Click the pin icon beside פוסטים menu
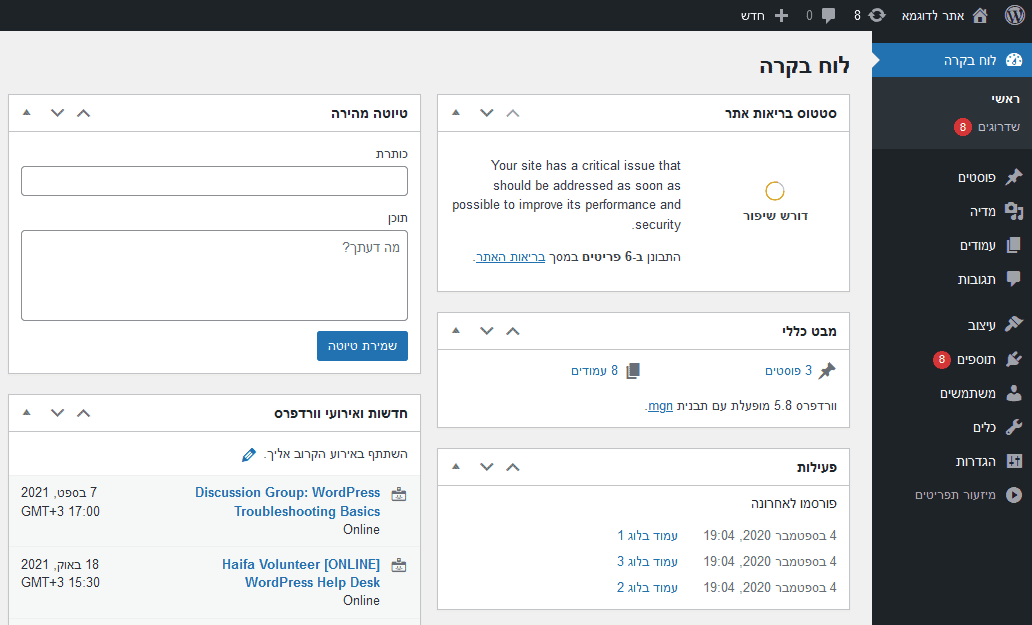Screen dimensions: 1032x625 (1014, 177)
